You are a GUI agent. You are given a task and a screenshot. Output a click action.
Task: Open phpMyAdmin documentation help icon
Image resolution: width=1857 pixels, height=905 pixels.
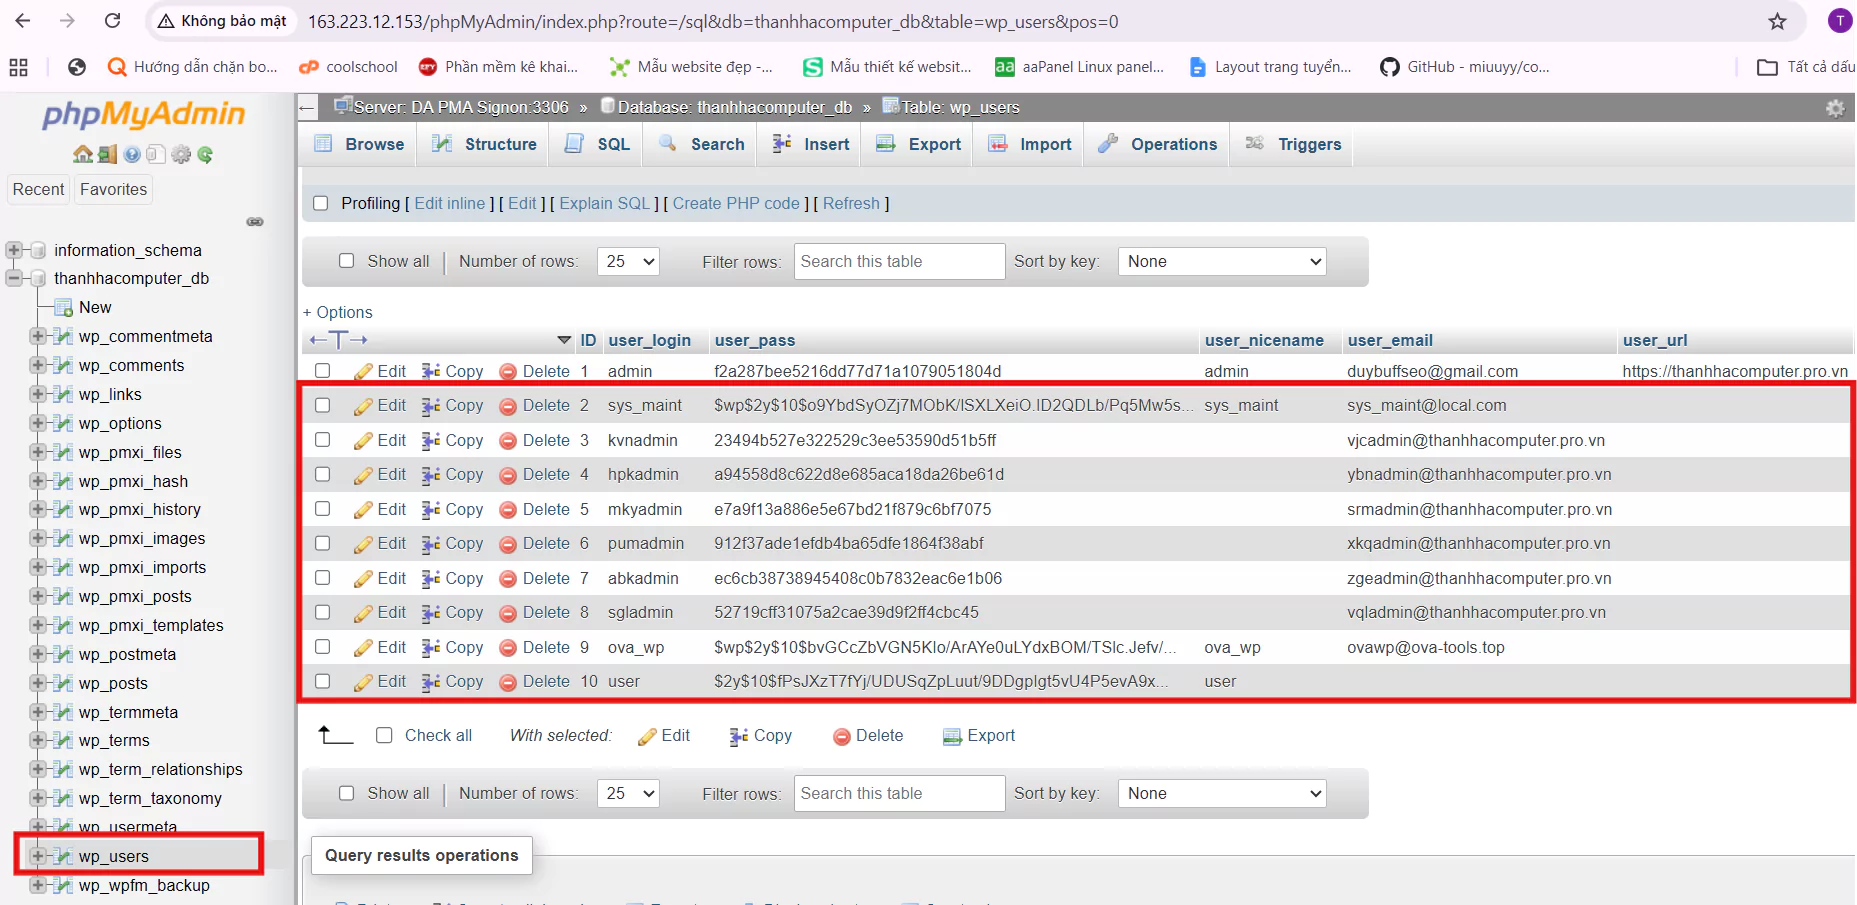132,154
